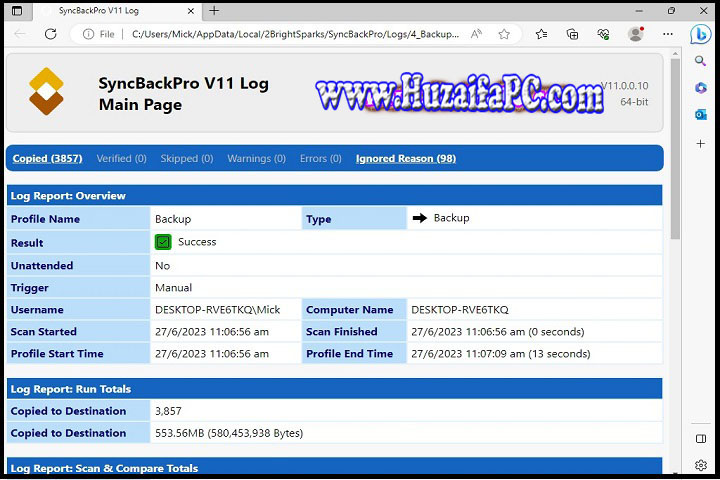Click the scrollbar up arrow
Viewport: 720px width, 480px height.
(x=675, y=54)
